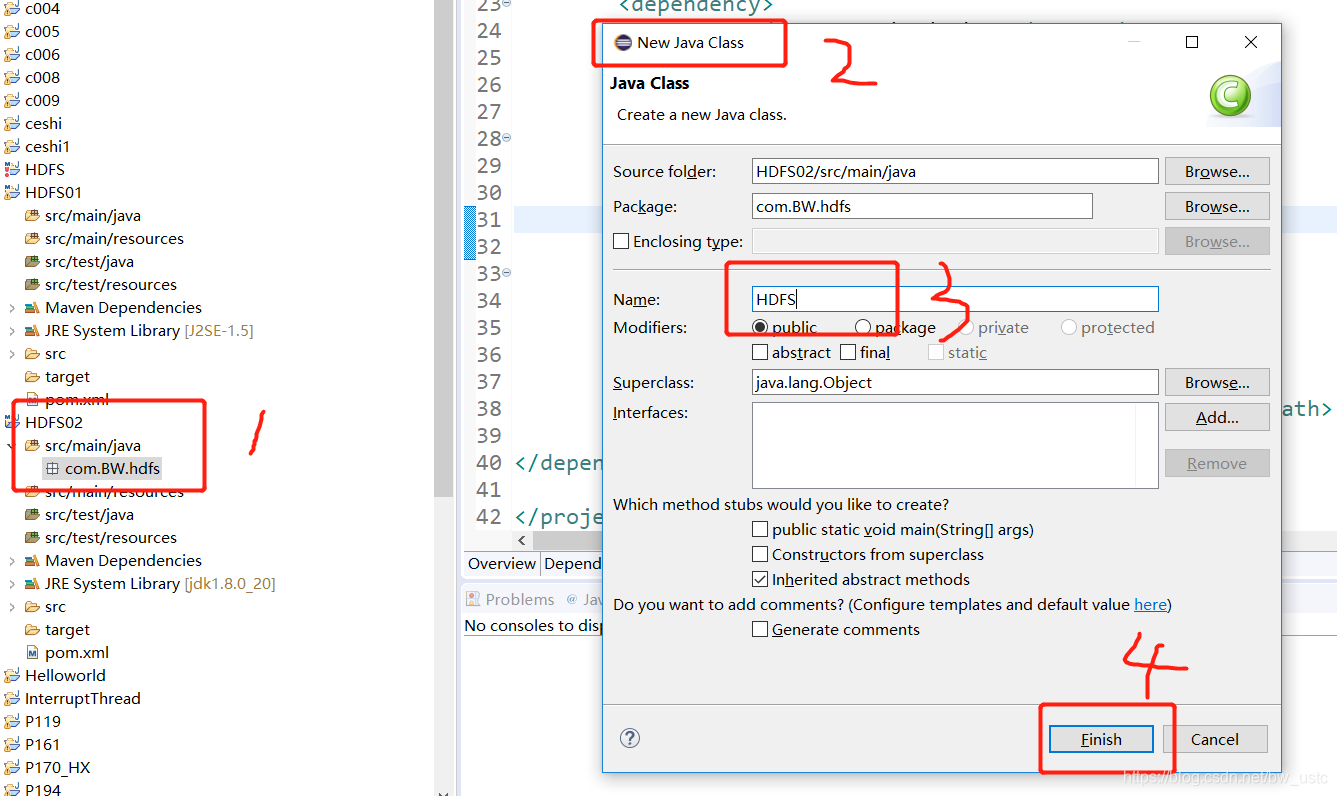Cancel the New Java Class dialog
Screen dimensions: 1337x796
point(1215,739)
